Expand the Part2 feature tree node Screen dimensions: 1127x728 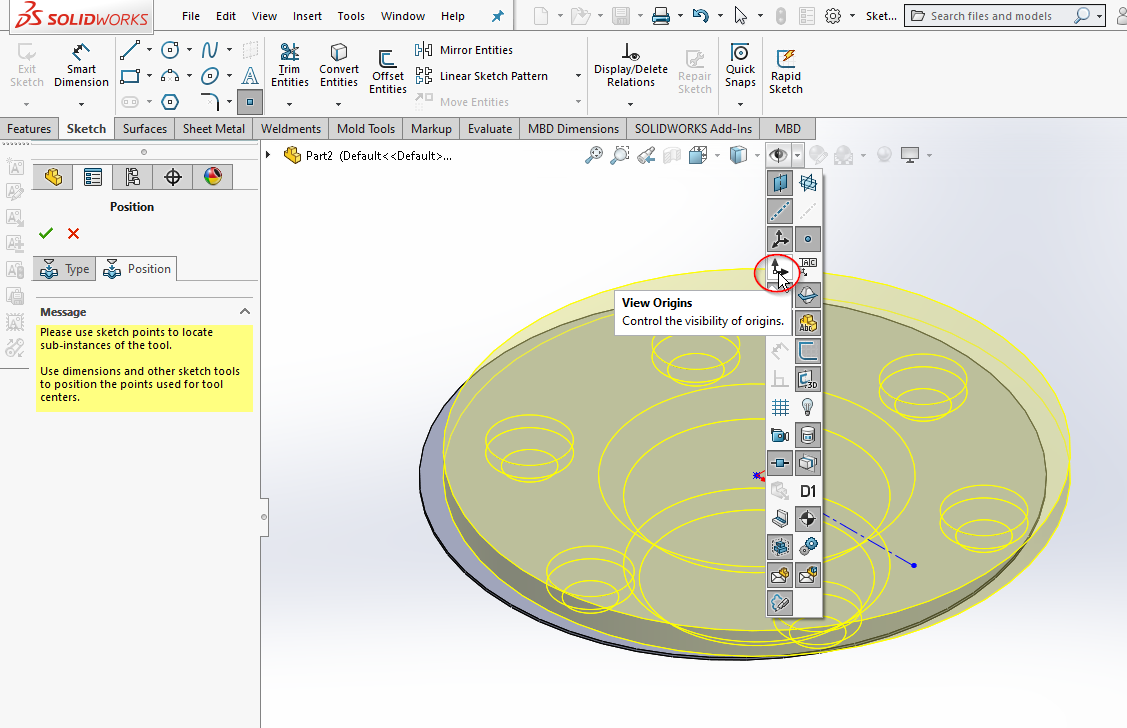pyautogui.click(x=268, y=155)
